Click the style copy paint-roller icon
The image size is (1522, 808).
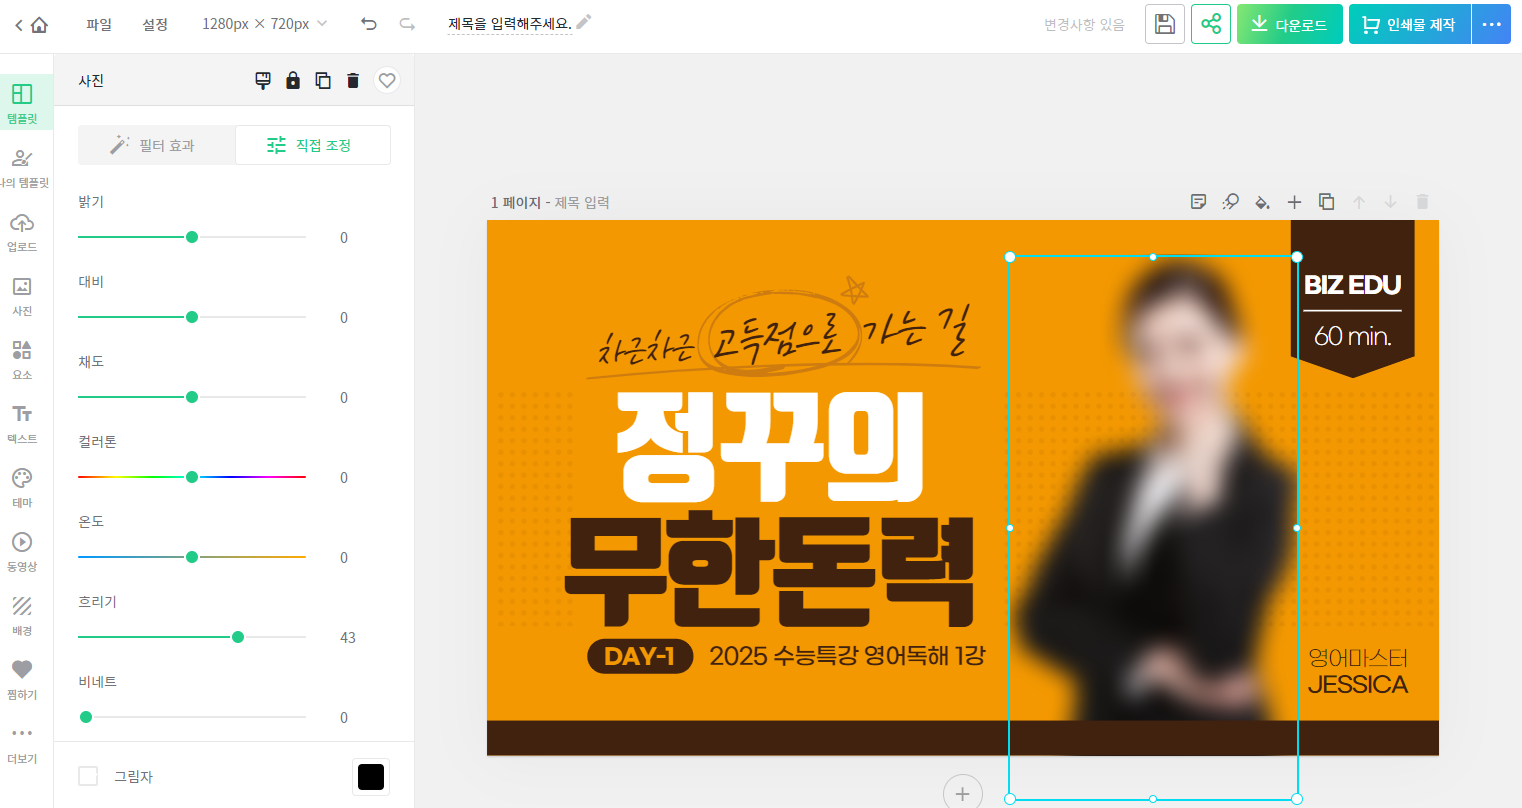[263, 80]
